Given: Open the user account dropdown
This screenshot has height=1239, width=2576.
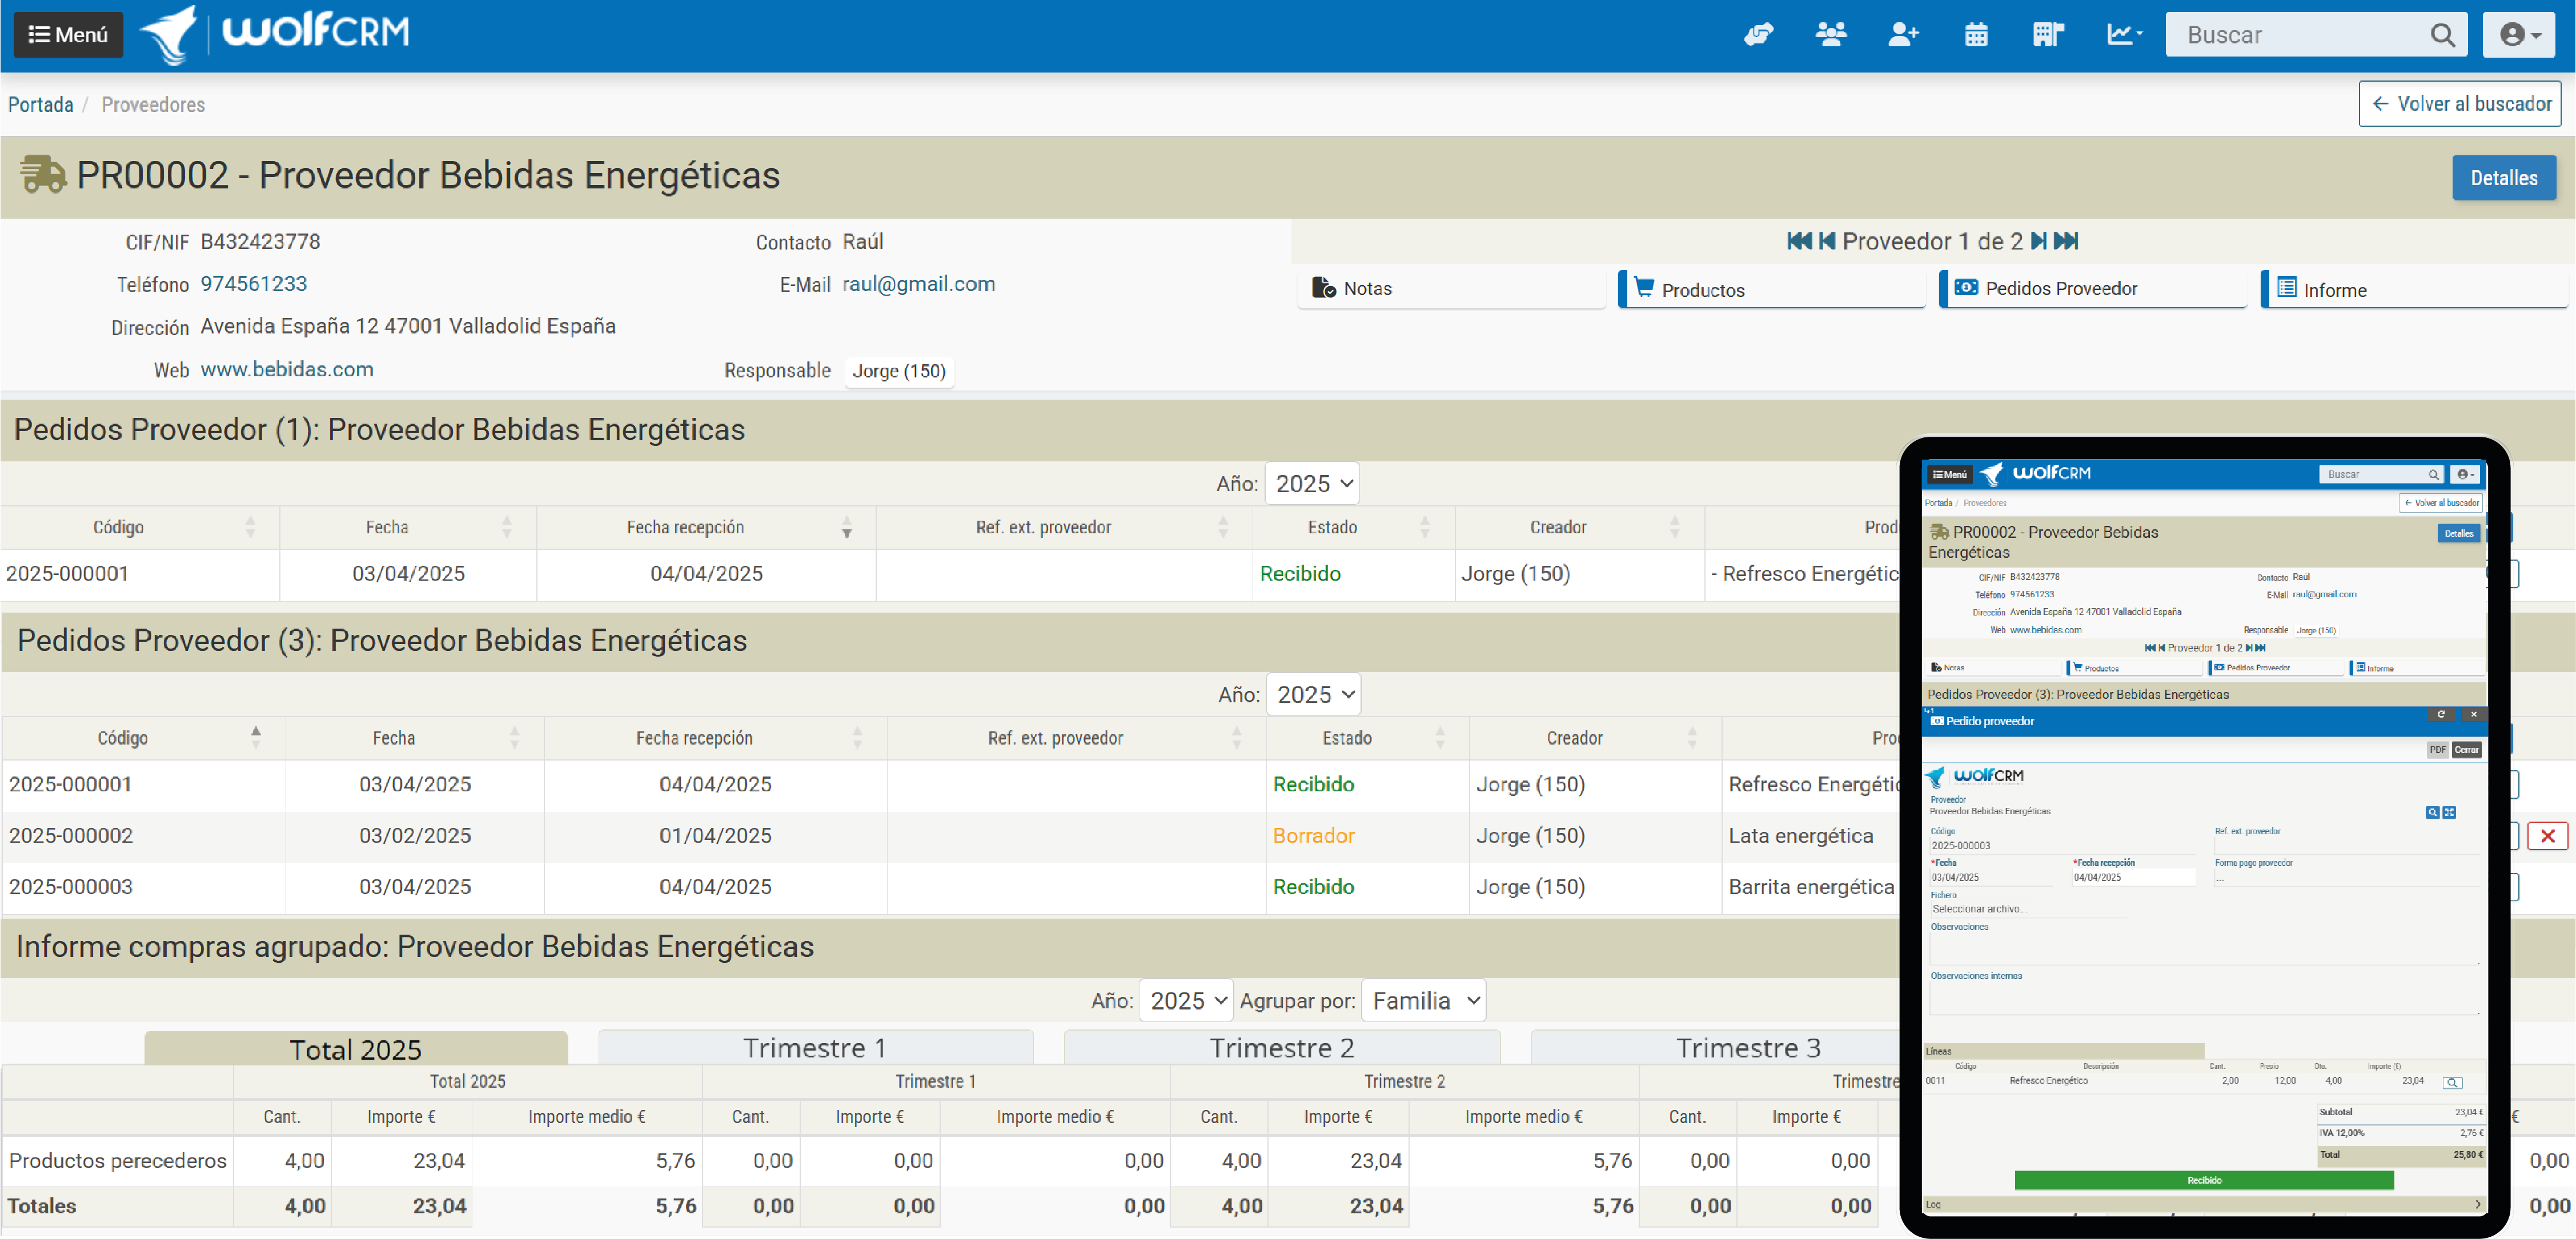Looking at the screenshot, I should [x=2519, y=35].
